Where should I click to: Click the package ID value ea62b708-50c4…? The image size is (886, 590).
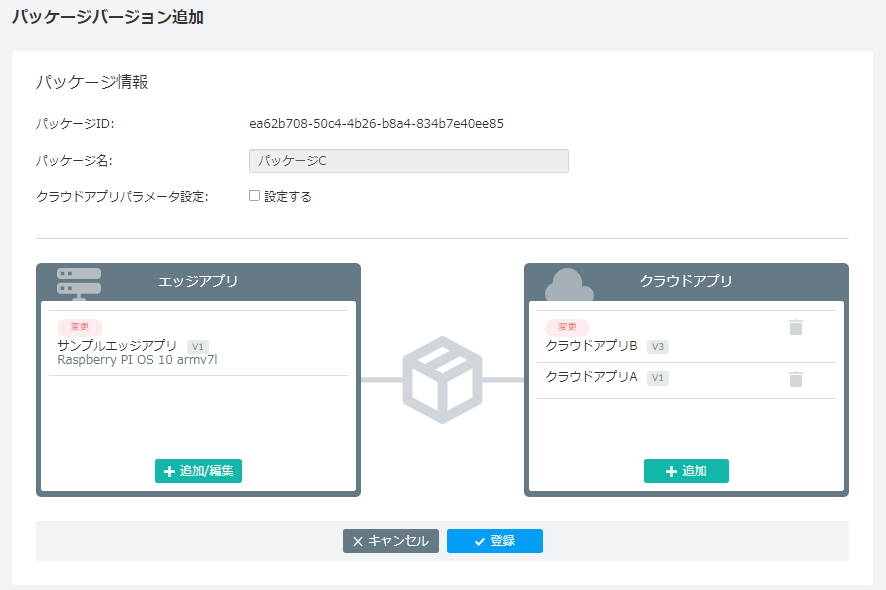[x=376, y=124]
